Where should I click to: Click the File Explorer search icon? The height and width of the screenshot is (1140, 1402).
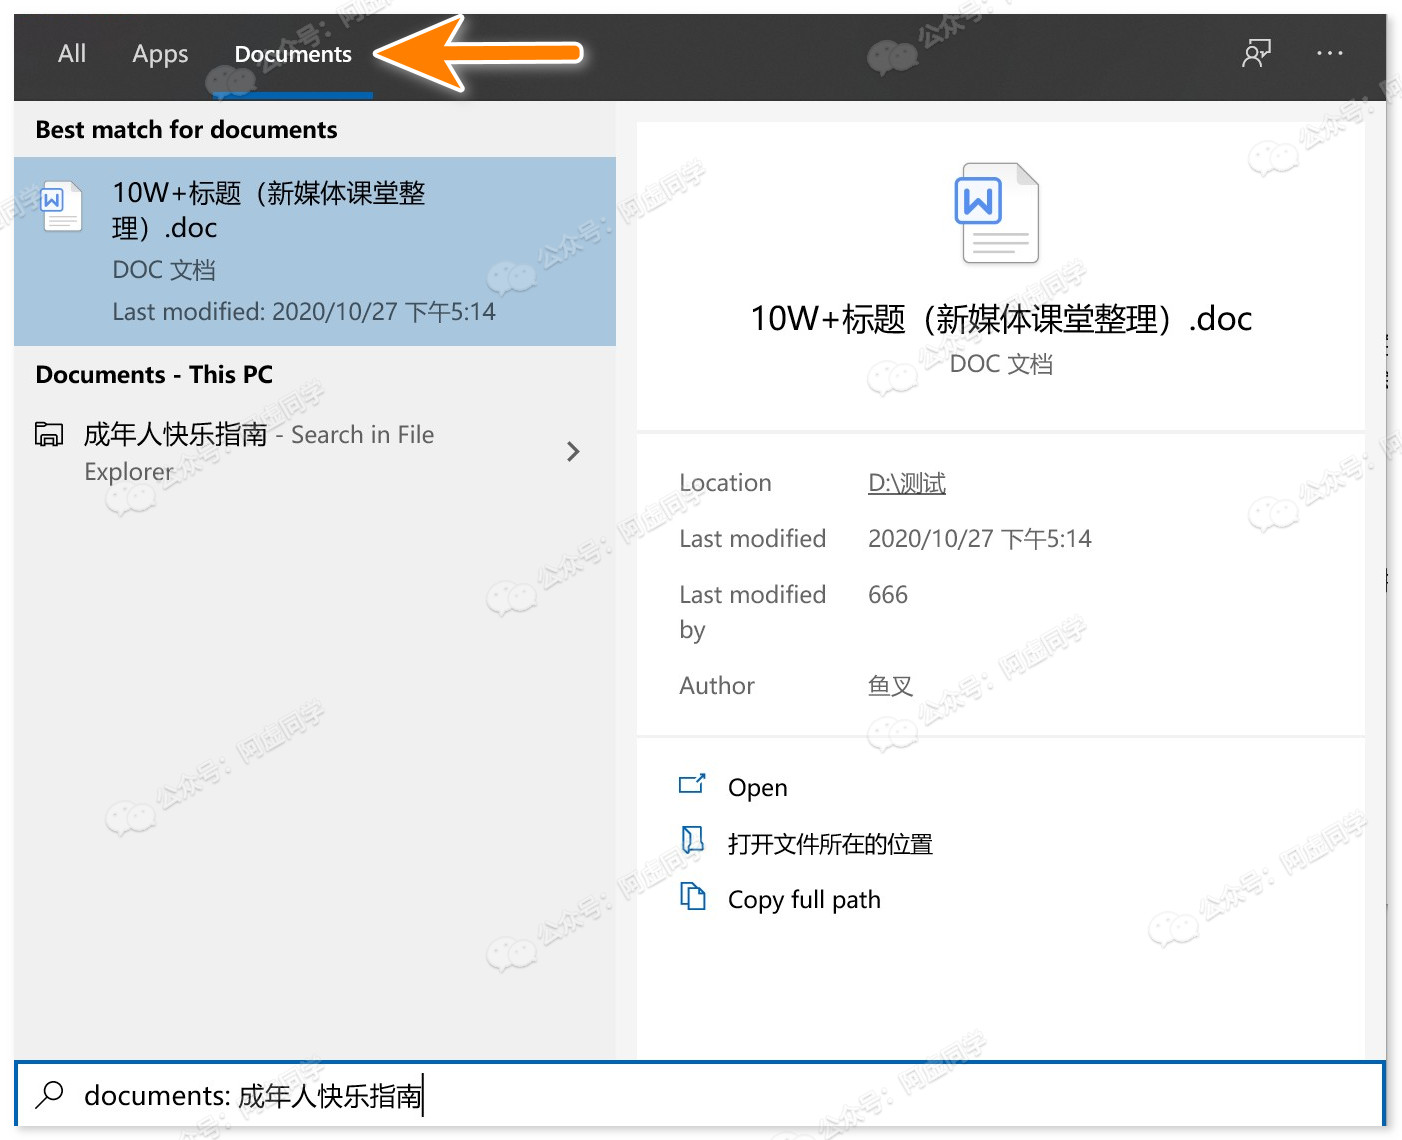49,435
